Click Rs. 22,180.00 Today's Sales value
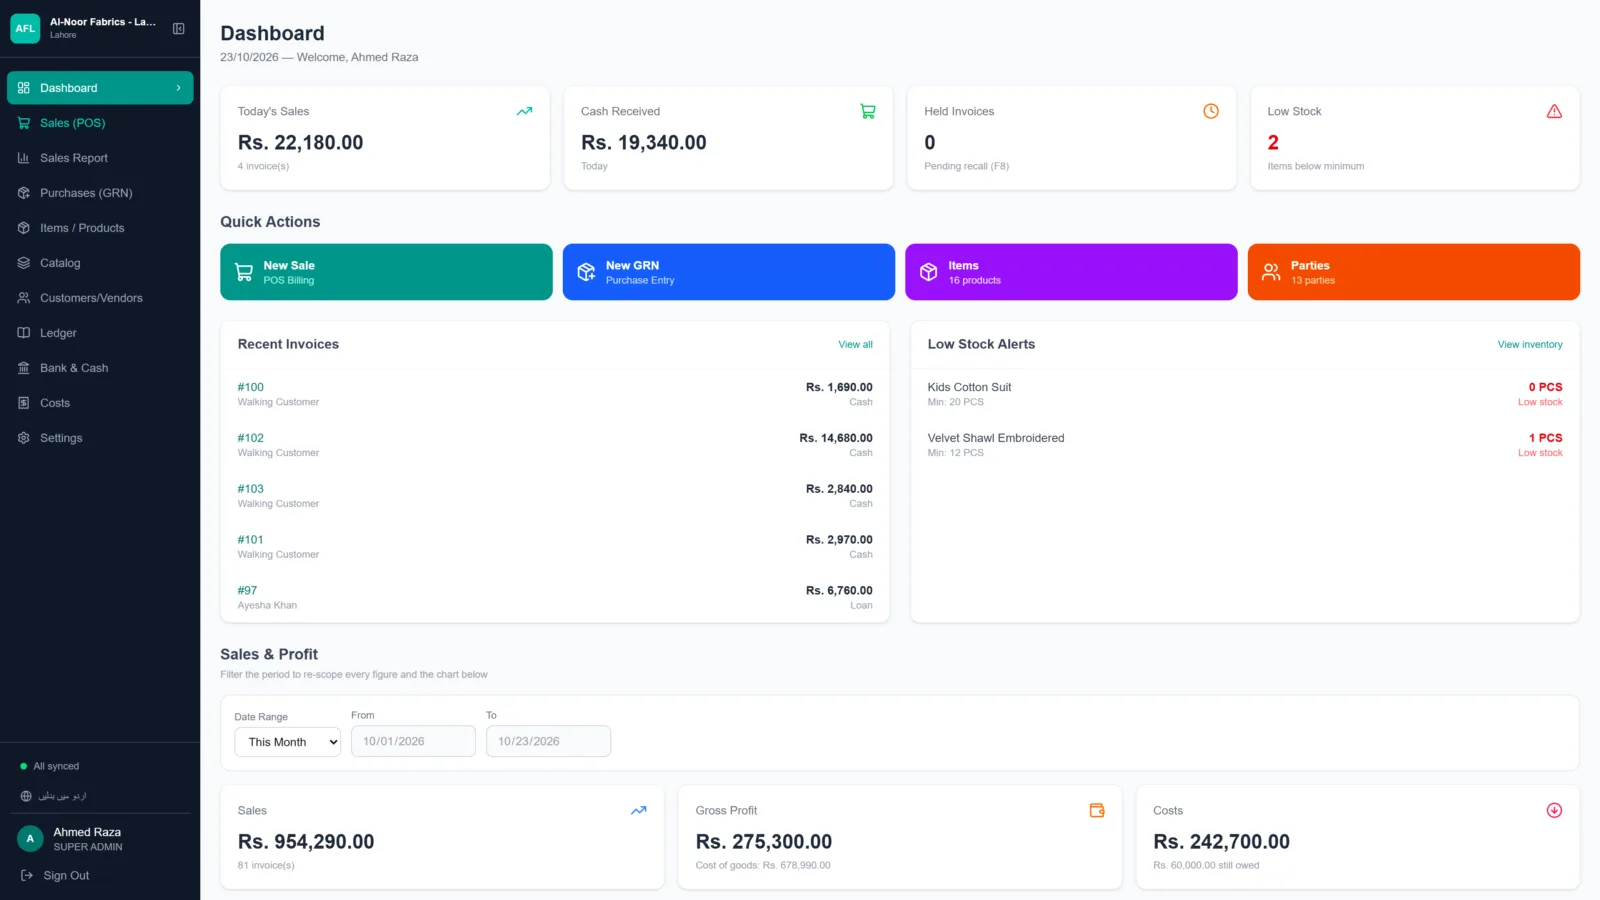Viewport: 1600px width, 900px height. pyautogui.click(x=301, y=142)
